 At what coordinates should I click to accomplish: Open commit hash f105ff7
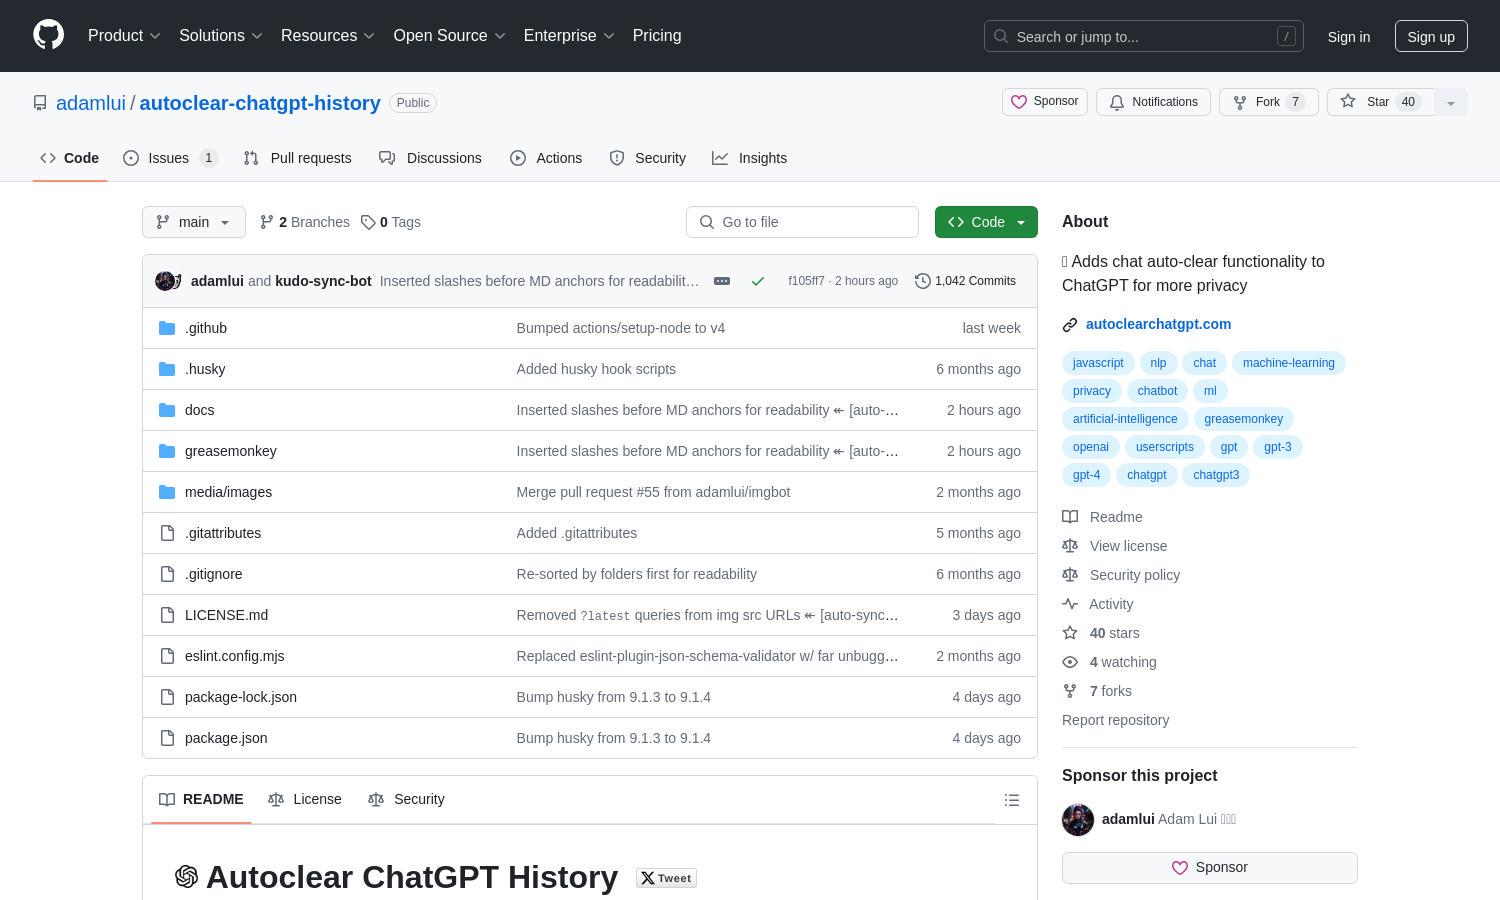[x=806, y=281]
